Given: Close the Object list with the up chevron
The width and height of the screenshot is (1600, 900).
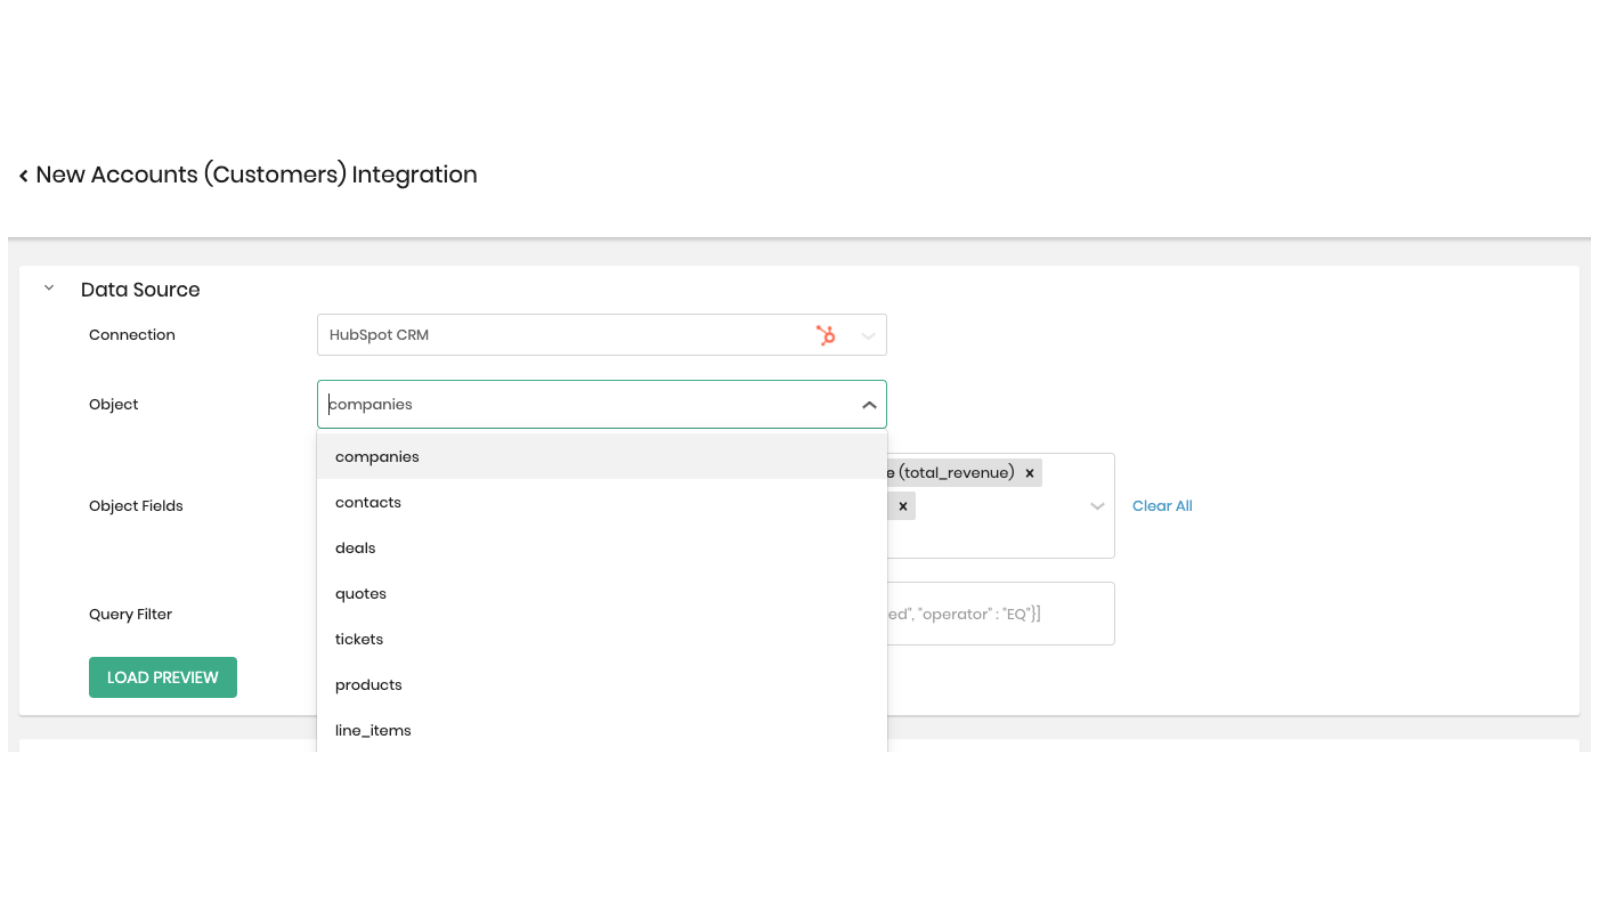Looking at the screenshot, I should [868, 405].
